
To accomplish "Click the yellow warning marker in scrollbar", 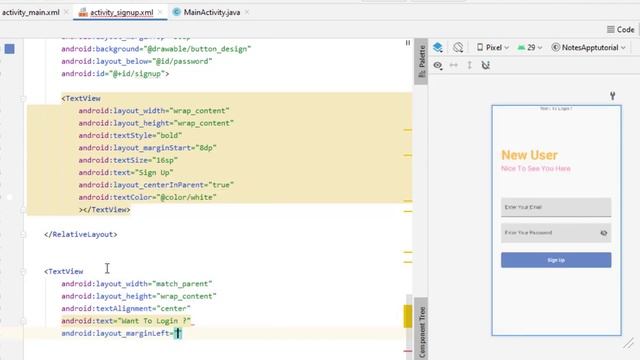I will 408,316.
